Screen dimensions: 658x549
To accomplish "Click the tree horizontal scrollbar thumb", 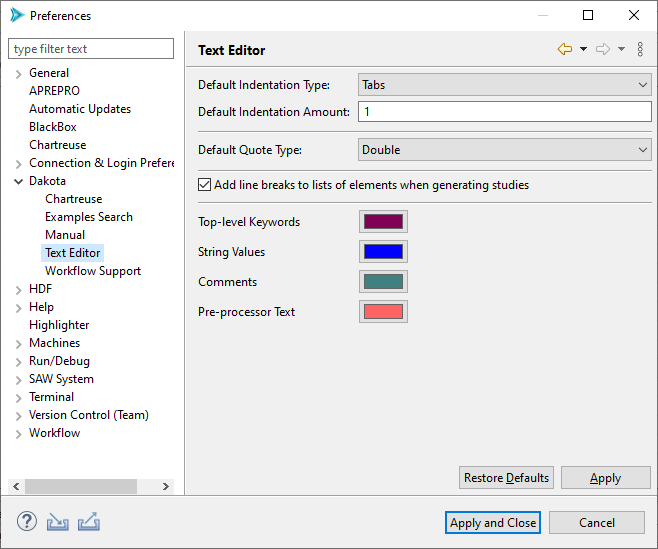I will pos(81,486).
